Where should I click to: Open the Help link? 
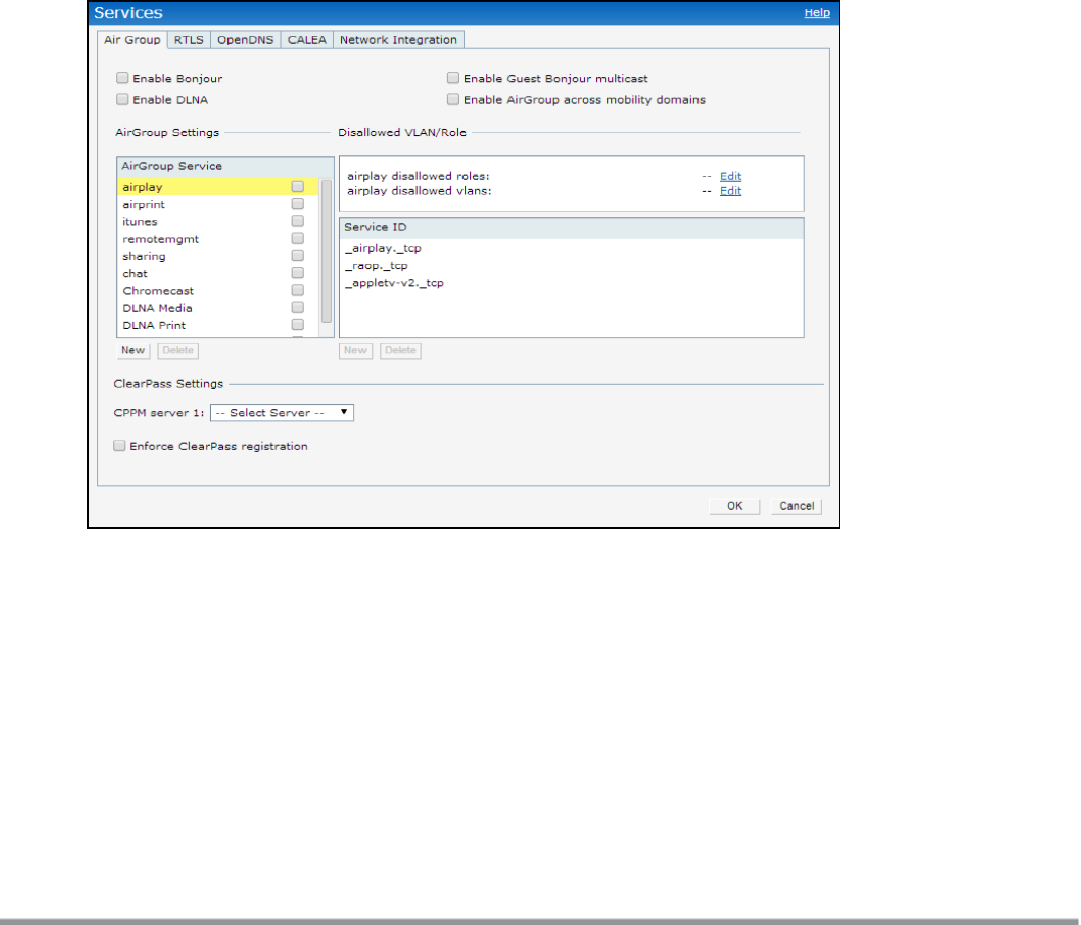(817, 12)
